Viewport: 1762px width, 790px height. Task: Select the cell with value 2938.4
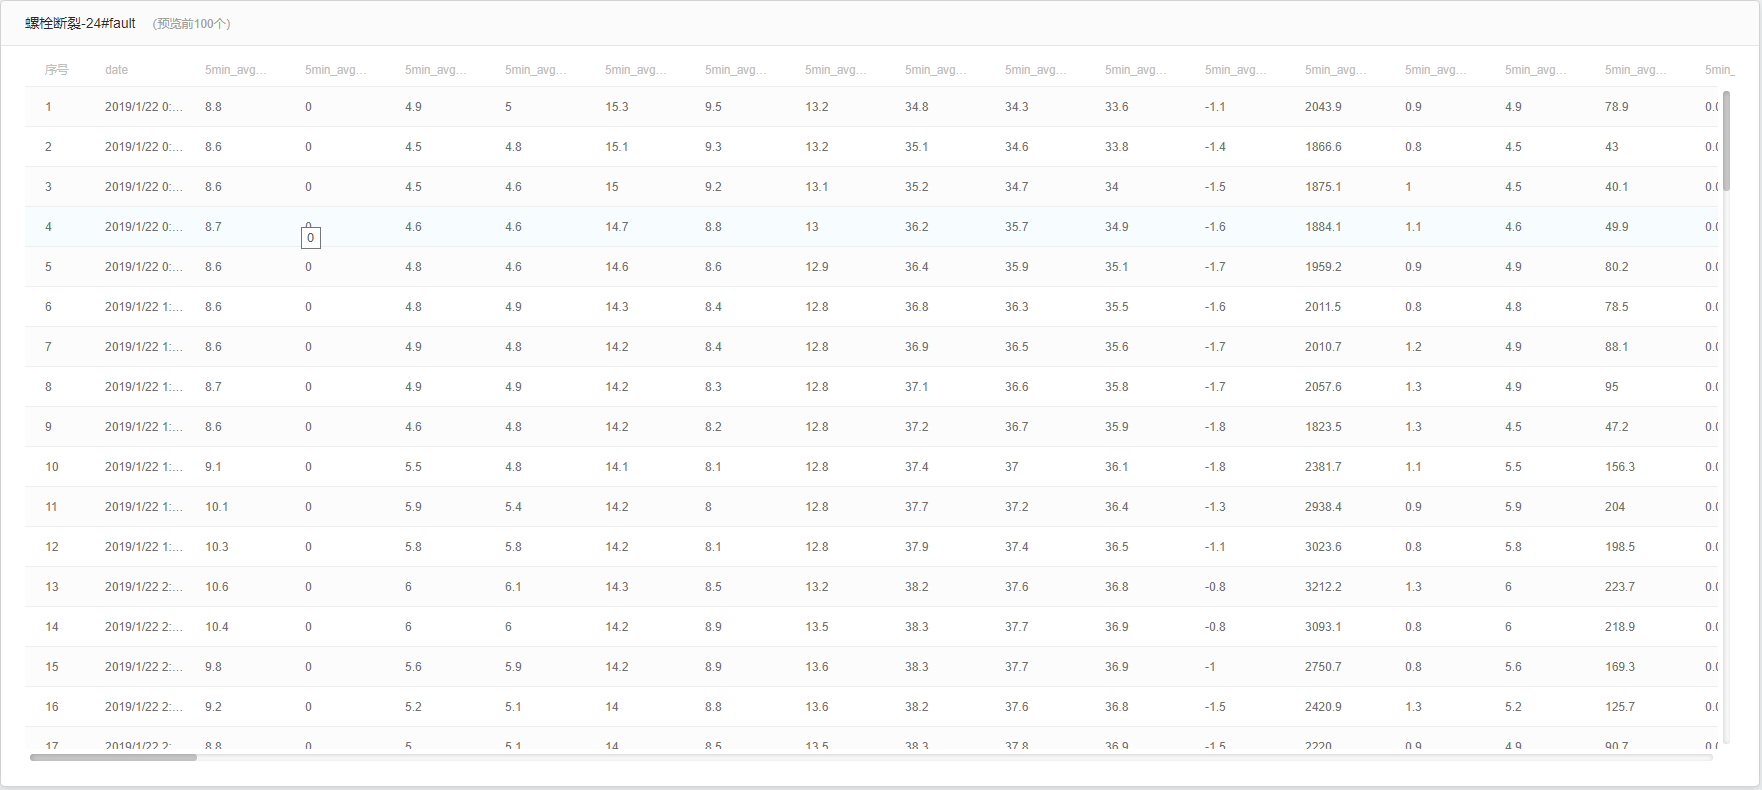(x=1323, y=507)
